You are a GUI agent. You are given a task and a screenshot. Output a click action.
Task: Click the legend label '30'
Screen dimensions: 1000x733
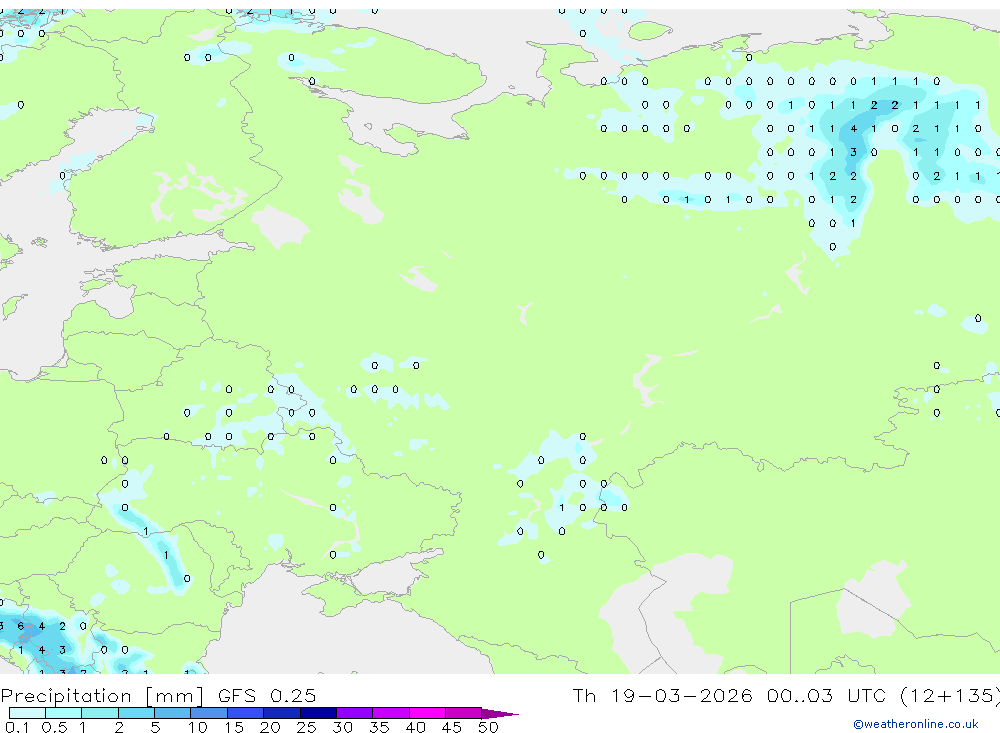[342, 727]
